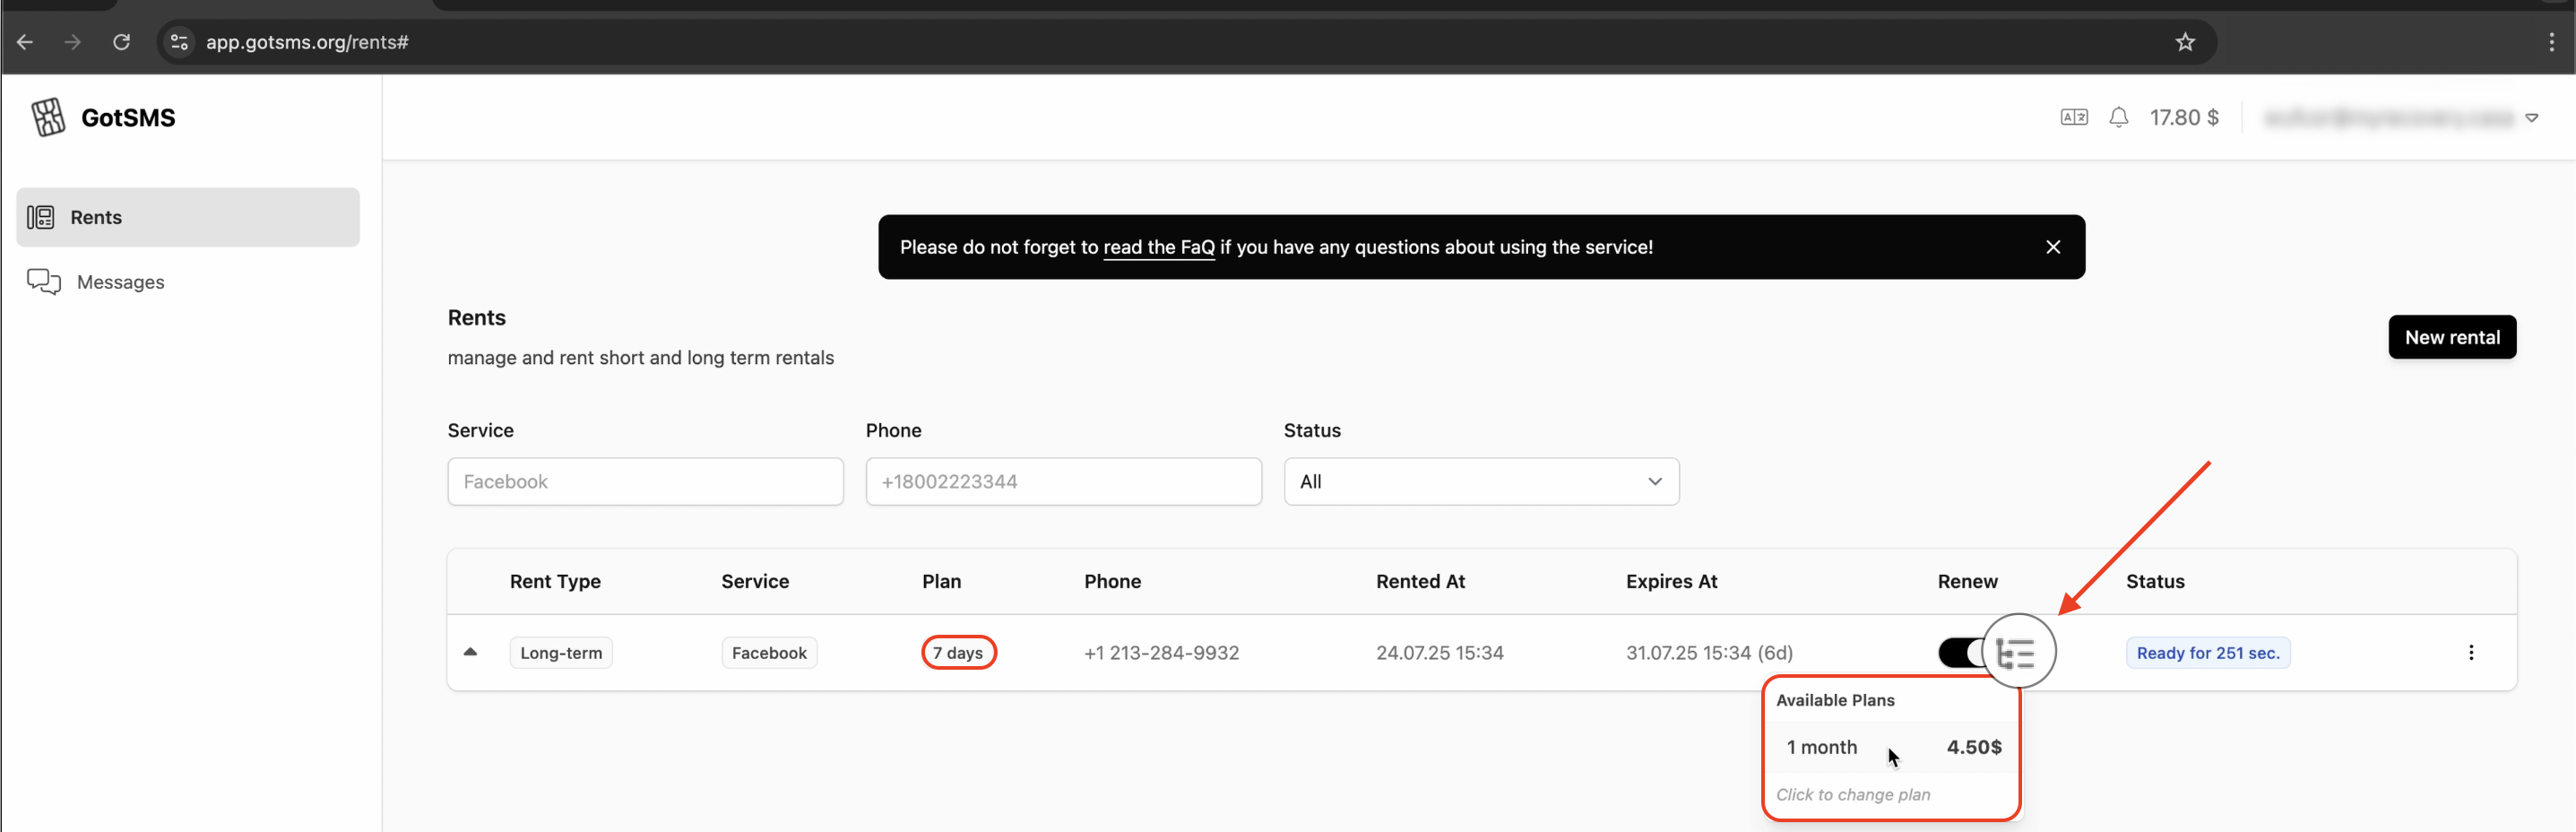Open the language translation icon
The image size is (2576, 832).
[2074, 117]
